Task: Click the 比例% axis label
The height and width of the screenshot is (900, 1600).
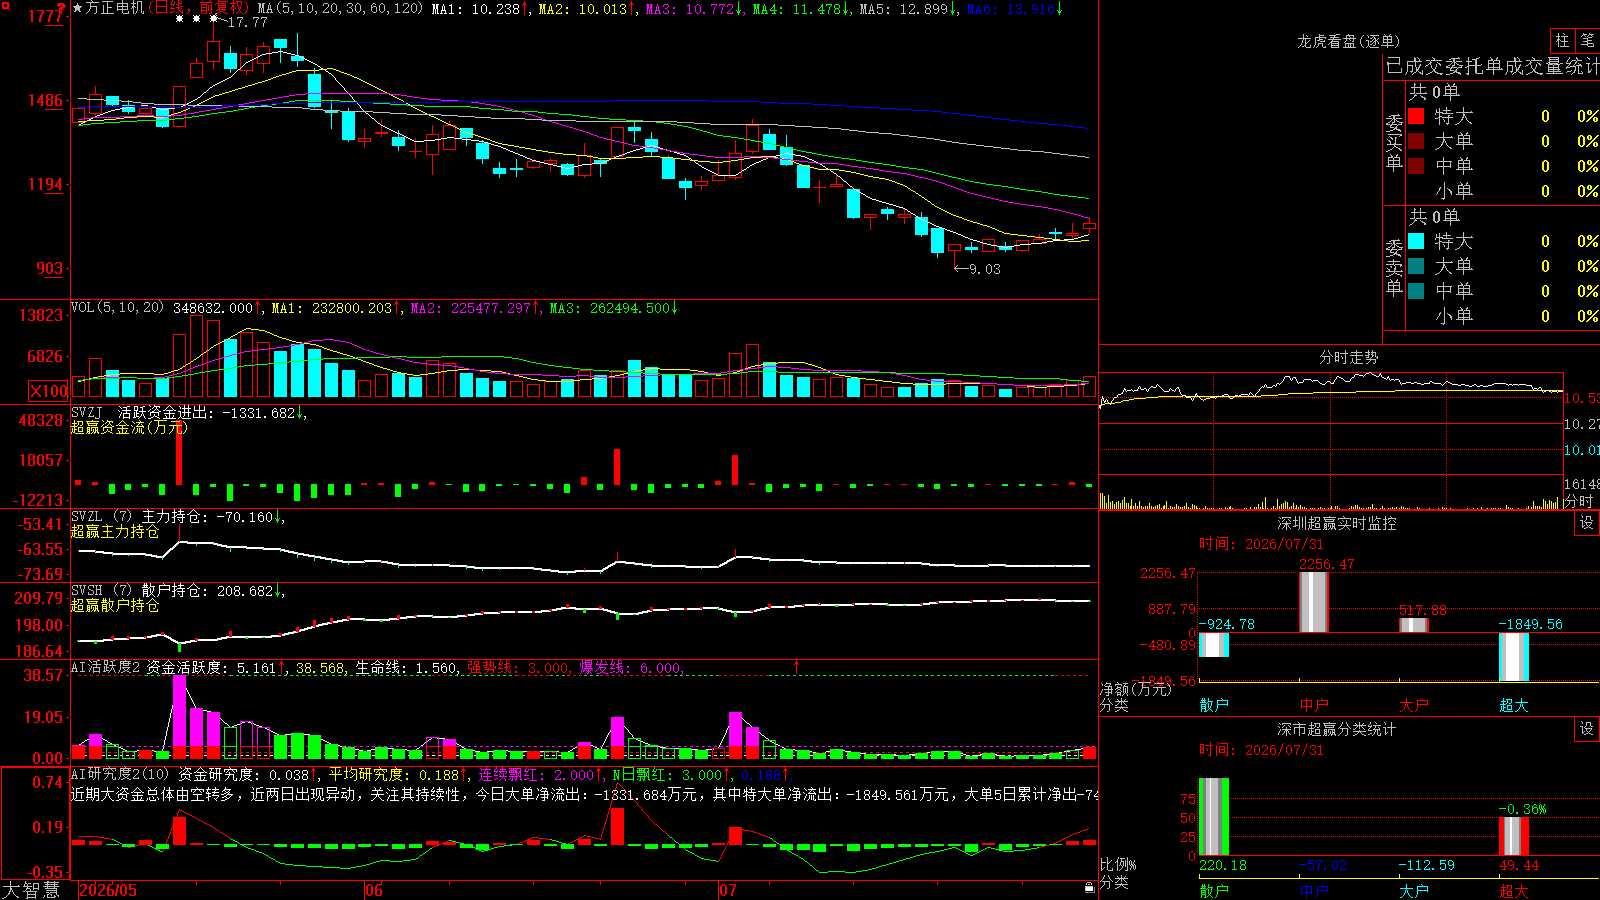Action: click(x=1118, y=865)
